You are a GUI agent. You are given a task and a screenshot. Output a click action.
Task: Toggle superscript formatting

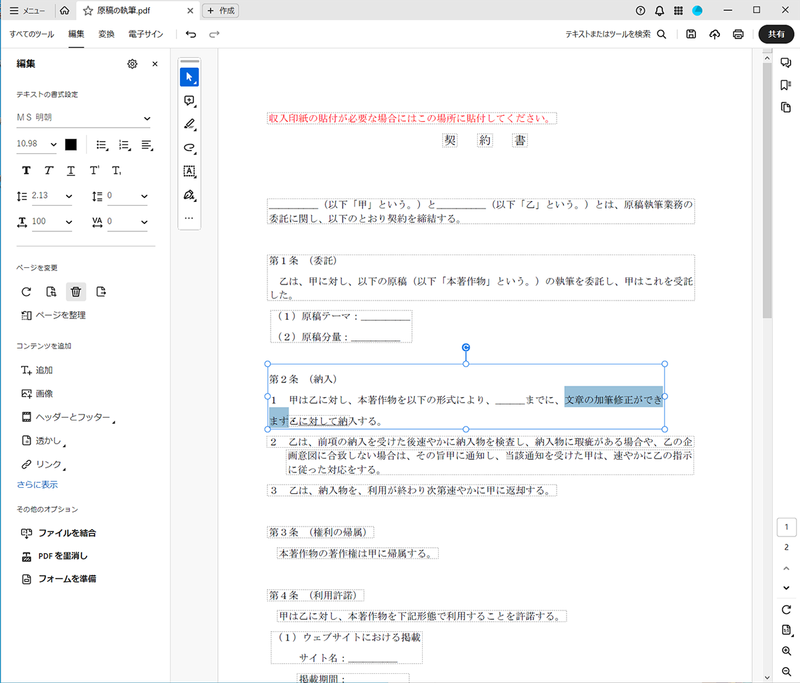tap(94, 170)
